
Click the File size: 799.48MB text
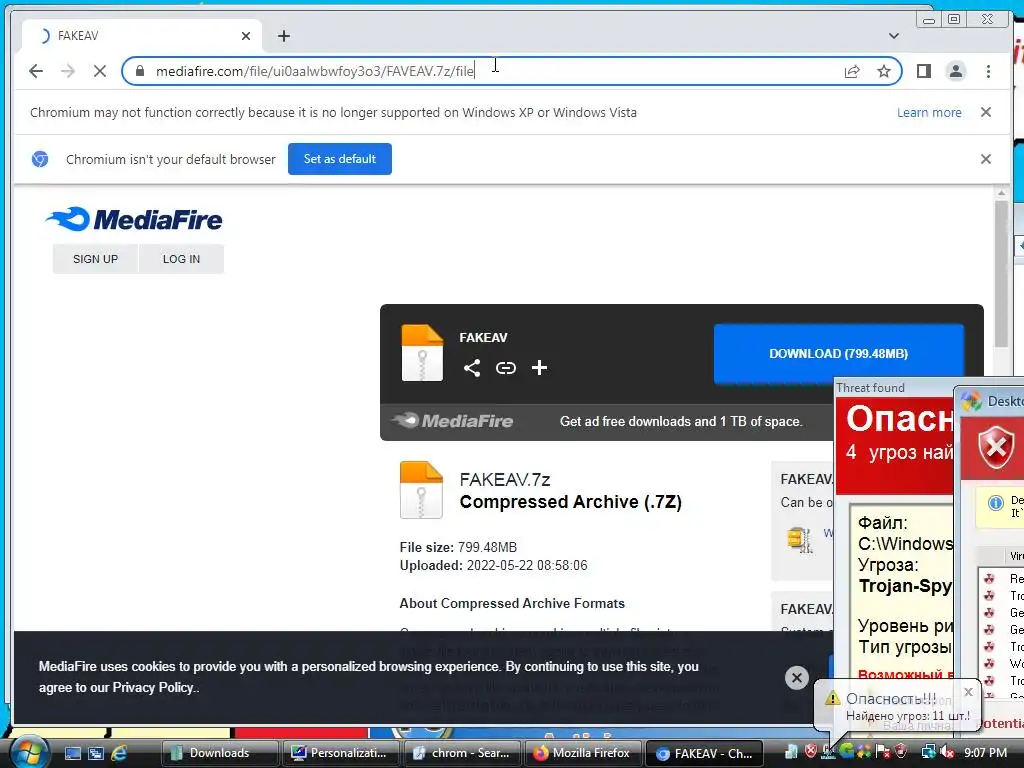click(458, 547)
